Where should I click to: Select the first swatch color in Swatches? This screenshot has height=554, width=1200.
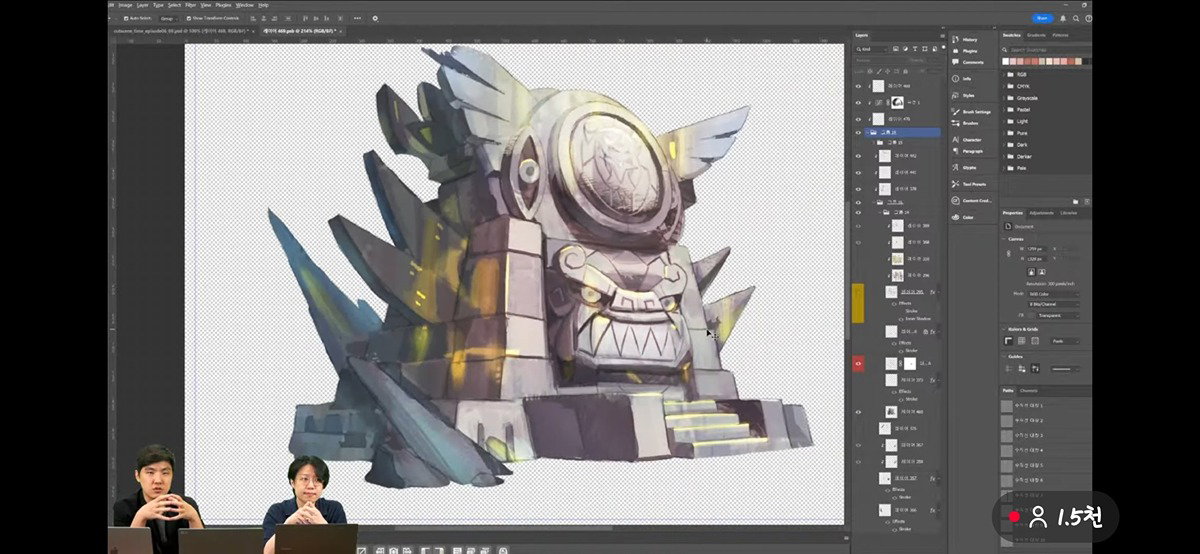point(1006,61)
